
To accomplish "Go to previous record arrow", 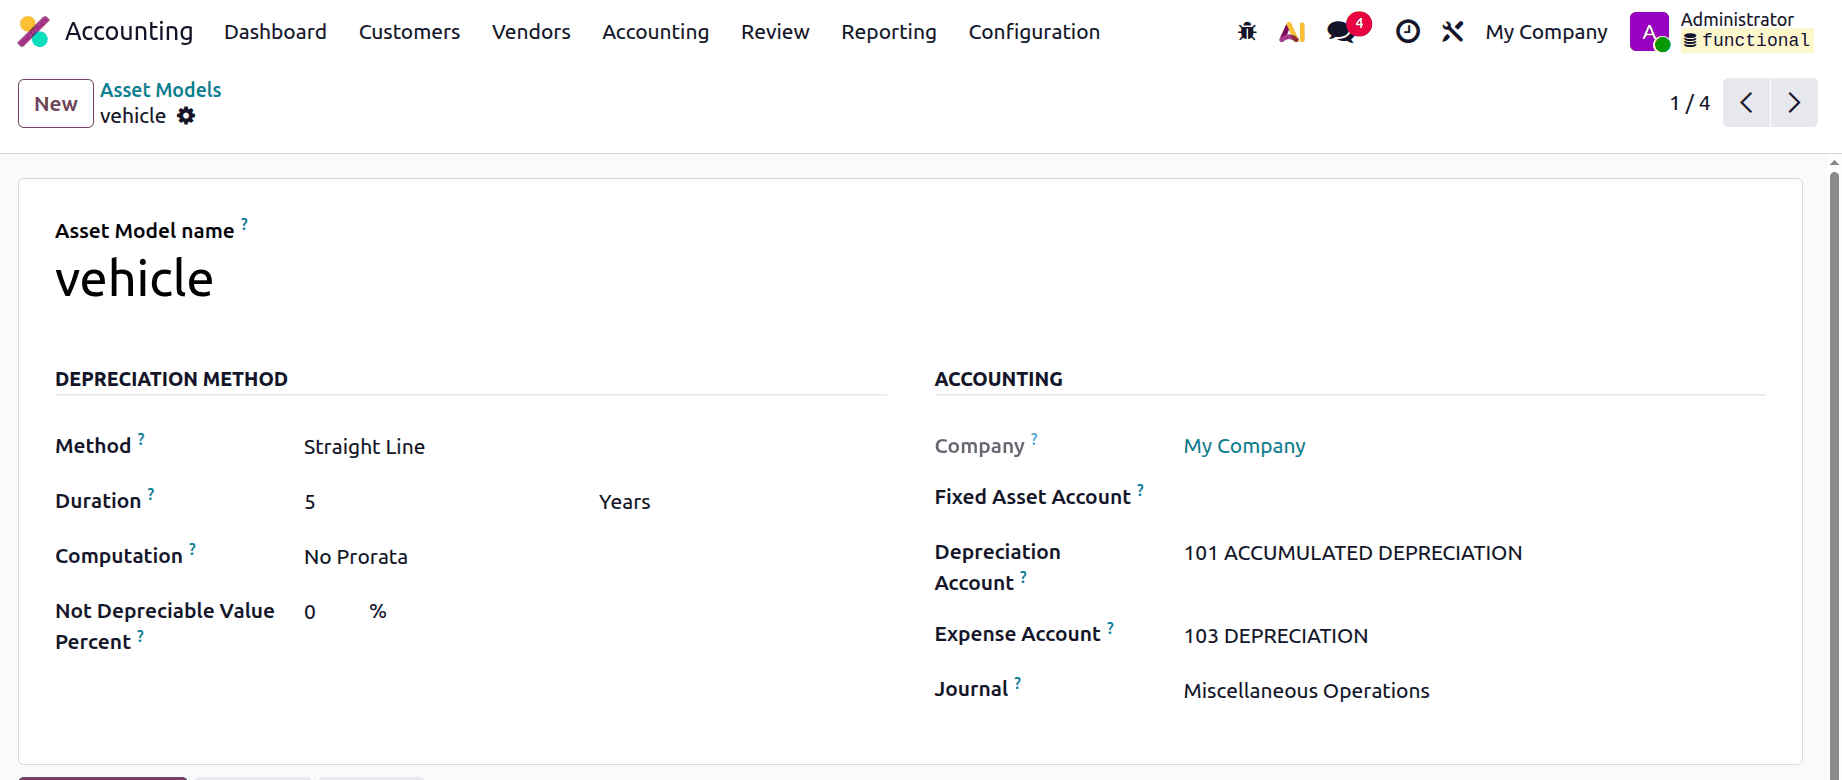I will pos(1746,103).
